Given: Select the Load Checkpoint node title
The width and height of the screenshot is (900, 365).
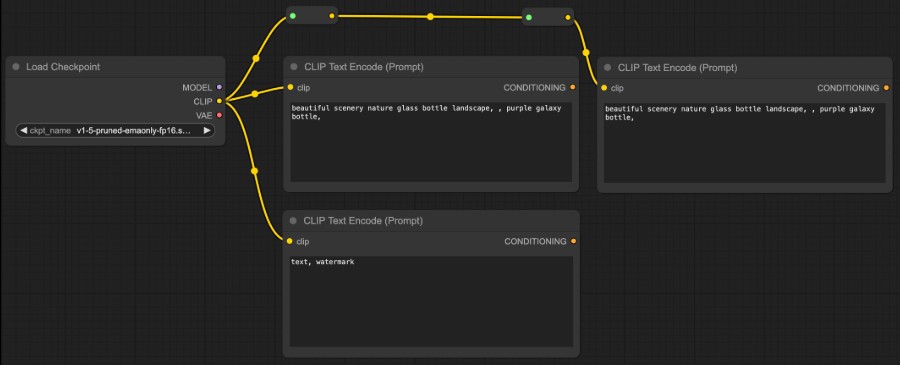Looking at the screenshot, I should 63,67.
